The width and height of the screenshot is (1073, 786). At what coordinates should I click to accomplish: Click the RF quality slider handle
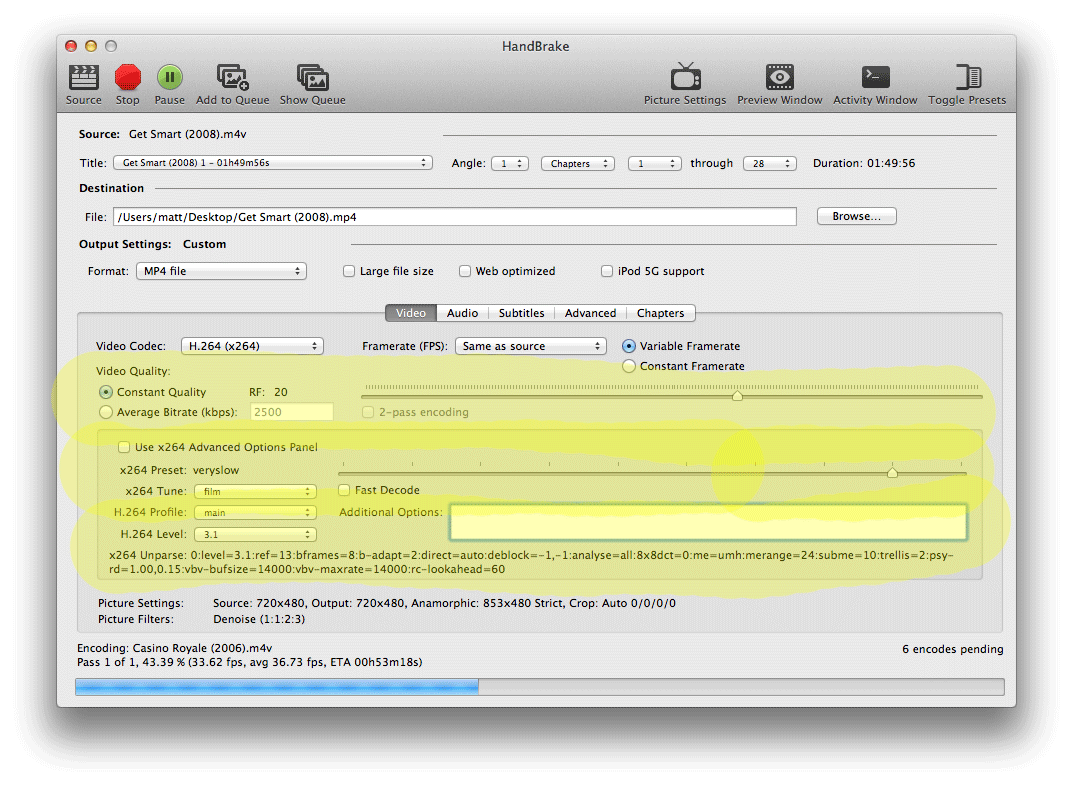tap(737, 396)
